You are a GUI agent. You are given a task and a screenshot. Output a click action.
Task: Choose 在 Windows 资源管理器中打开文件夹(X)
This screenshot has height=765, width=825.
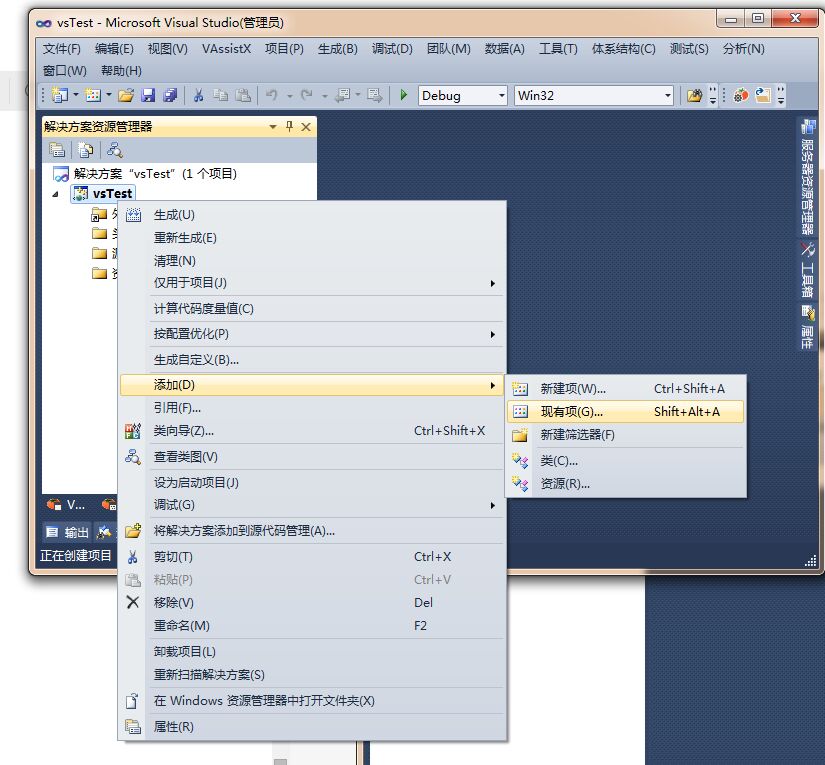[313, 701]
